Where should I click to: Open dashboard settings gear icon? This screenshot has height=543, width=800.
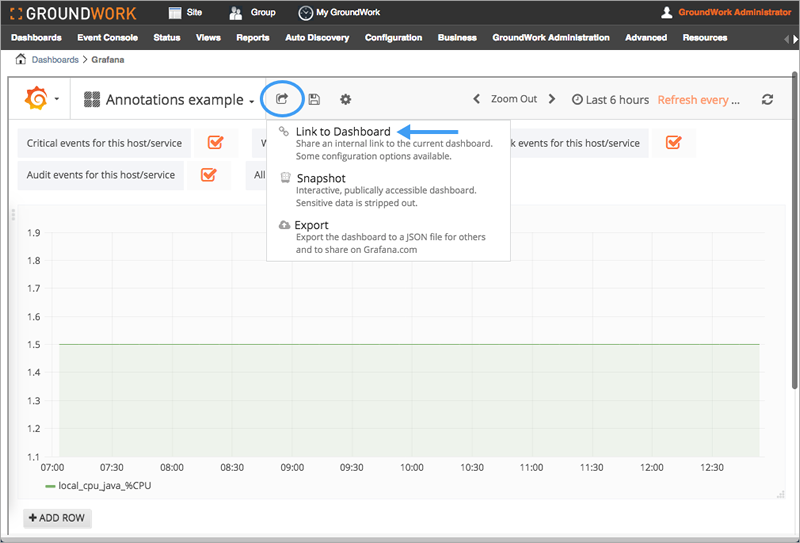point(345,100)
